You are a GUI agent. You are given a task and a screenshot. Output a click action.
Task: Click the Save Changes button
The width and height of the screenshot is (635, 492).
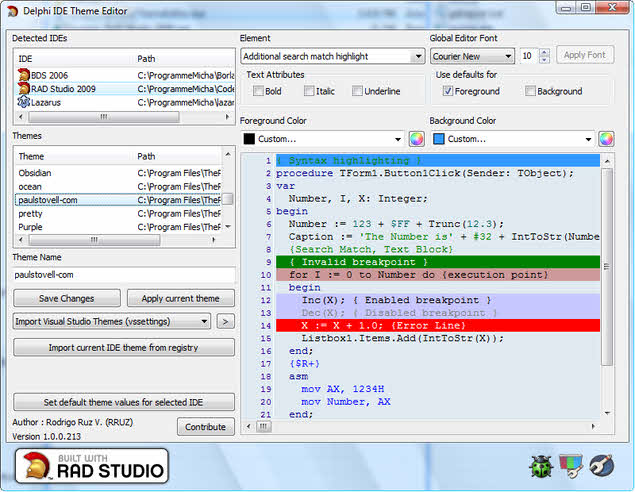67,298
